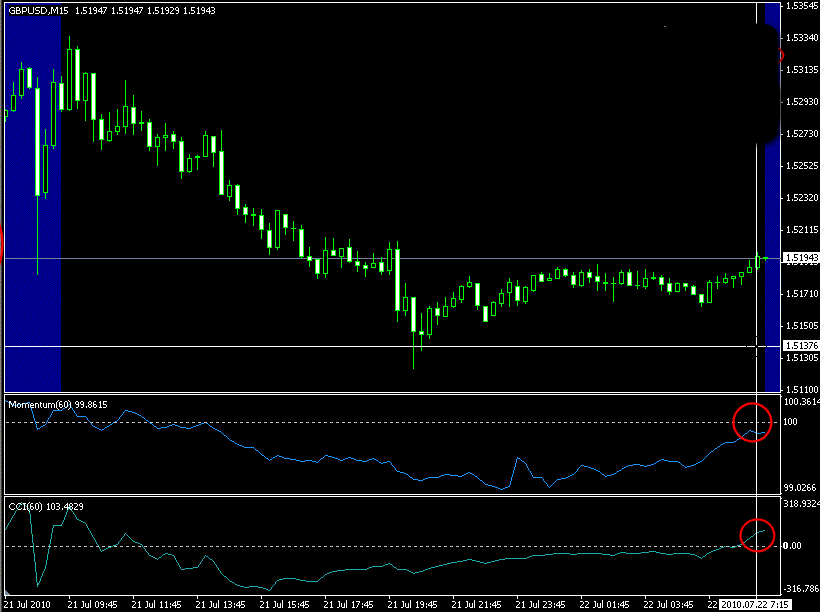This screenshot has height=612, width=824.
Task: Click the price scale value 1.53340
Action: tap(802, 38)
